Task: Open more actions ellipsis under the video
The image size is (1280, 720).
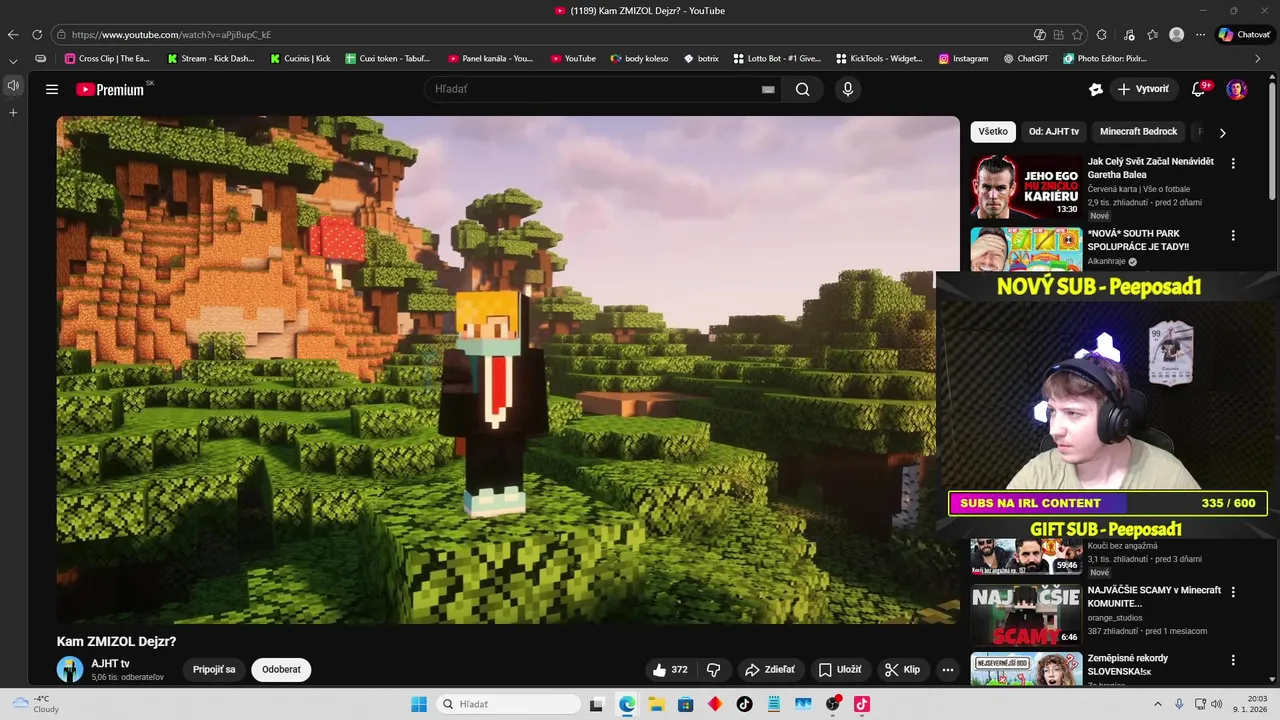Action: point(948,670)
